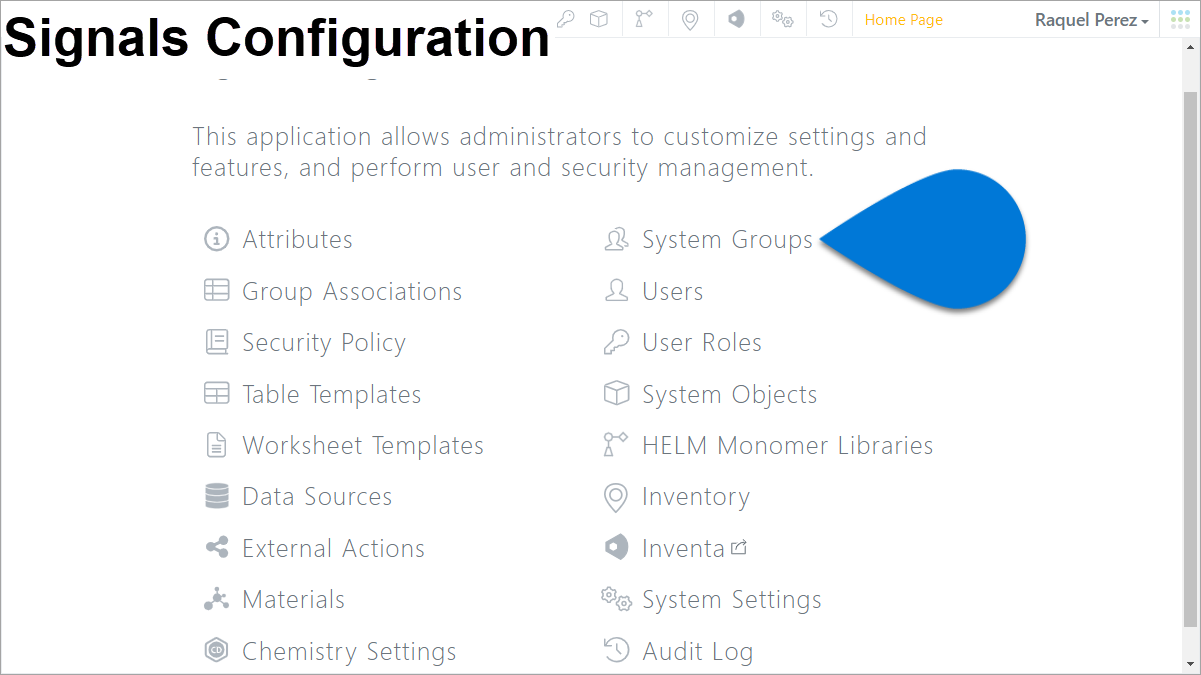Open System Groups link
1201x675 pixels.
(x=727, y=240)
